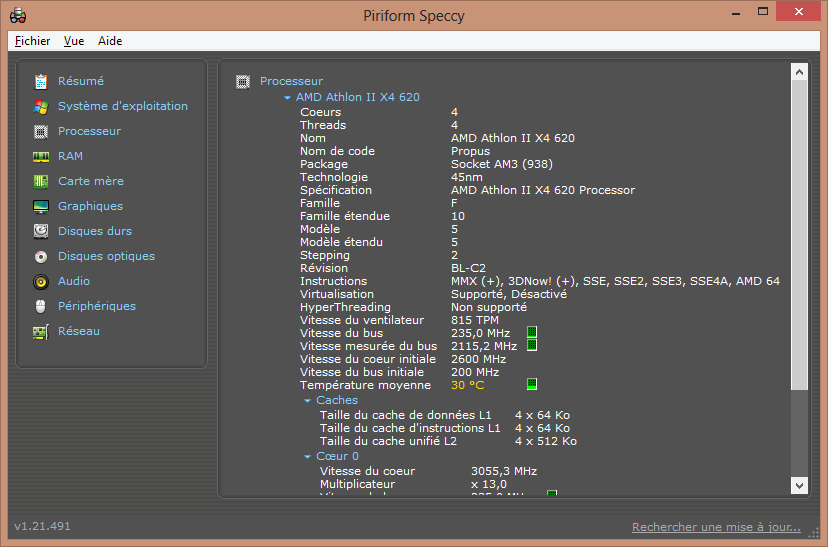Collapse the Caches subsection

[307, 401]
